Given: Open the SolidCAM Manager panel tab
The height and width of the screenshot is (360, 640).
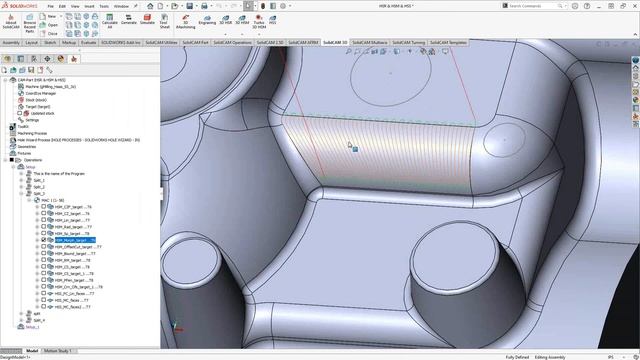Looking at the screenshot, I should click(x=74, y=59).
